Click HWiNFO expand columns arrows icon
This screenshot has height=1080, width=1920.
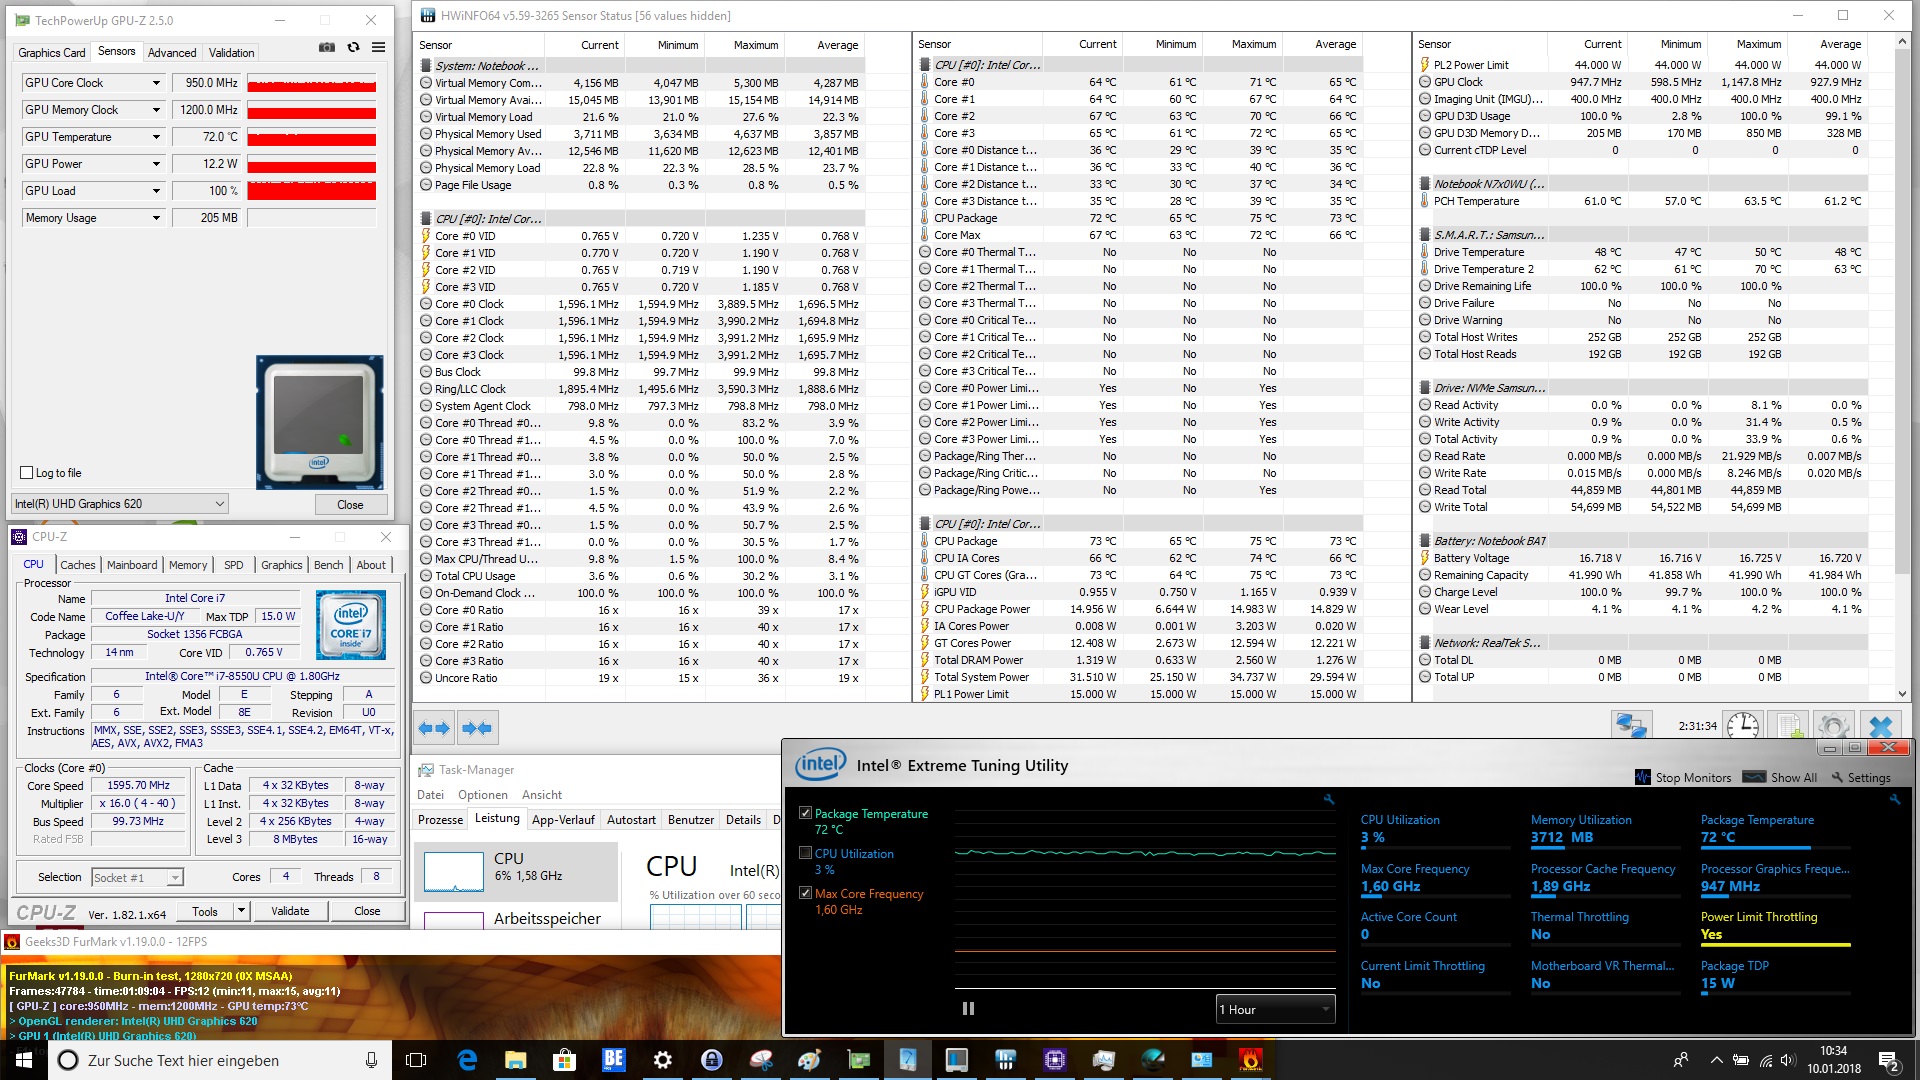pyautogui.click(x=434, y=728)
